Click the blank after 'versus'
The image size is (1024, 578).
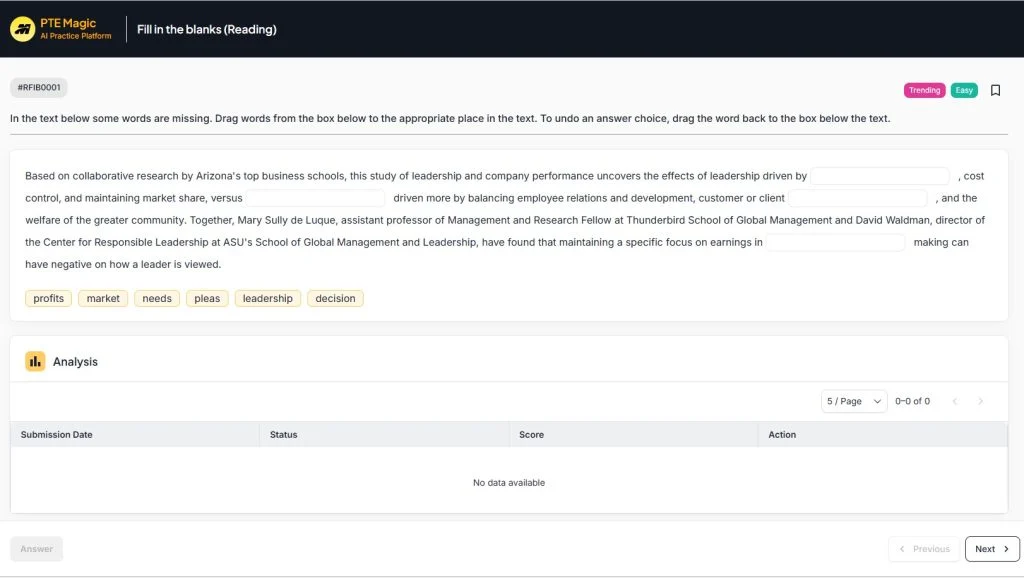316,198
